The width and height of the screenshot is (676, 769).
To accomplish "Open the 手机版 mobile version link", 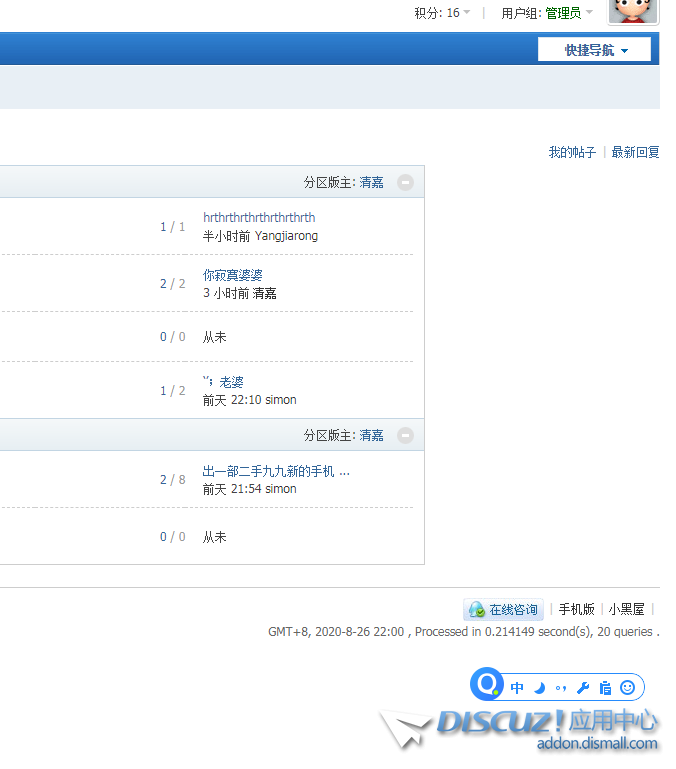I will [x=576, y=609].
